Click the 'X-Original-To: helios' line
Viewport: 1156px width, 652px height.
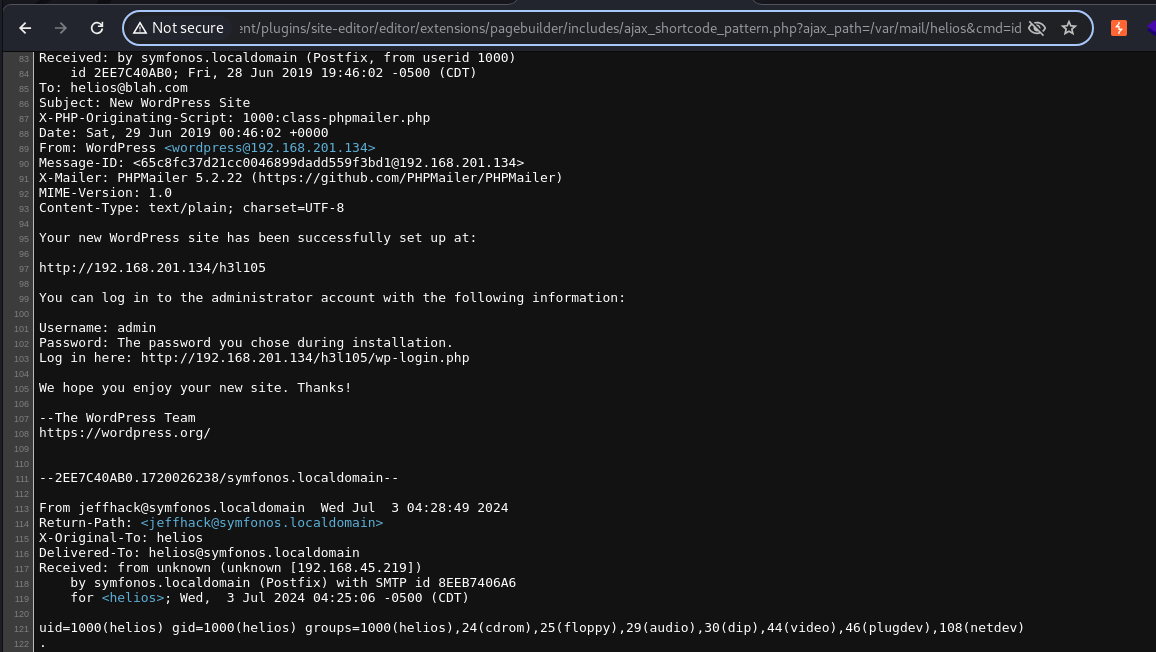(x=121, y=538)
